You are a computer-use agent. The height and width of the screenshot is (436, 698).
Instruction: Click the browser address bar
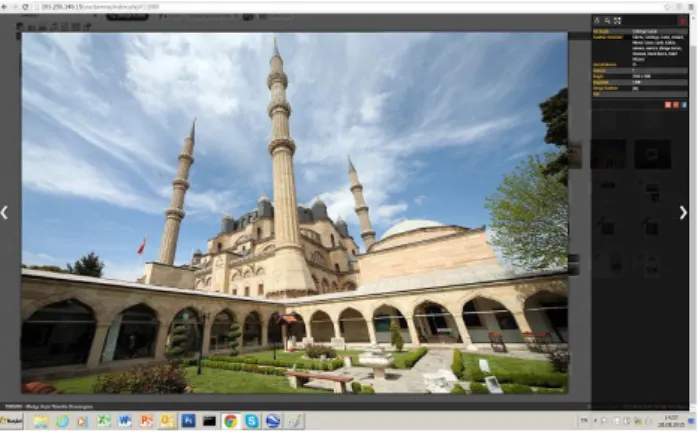pyautogui.click(x=347, y=7)
